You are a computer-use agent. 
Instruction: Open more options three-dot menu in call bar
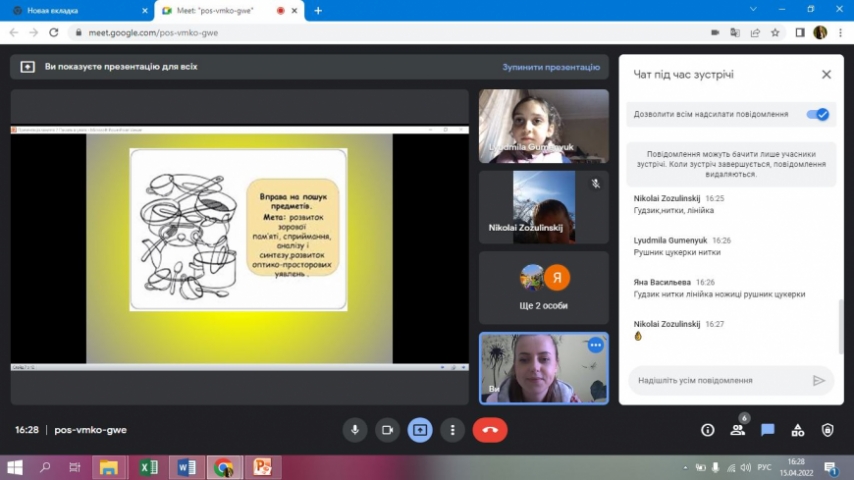pyautogui.click(x=453, y=430)
